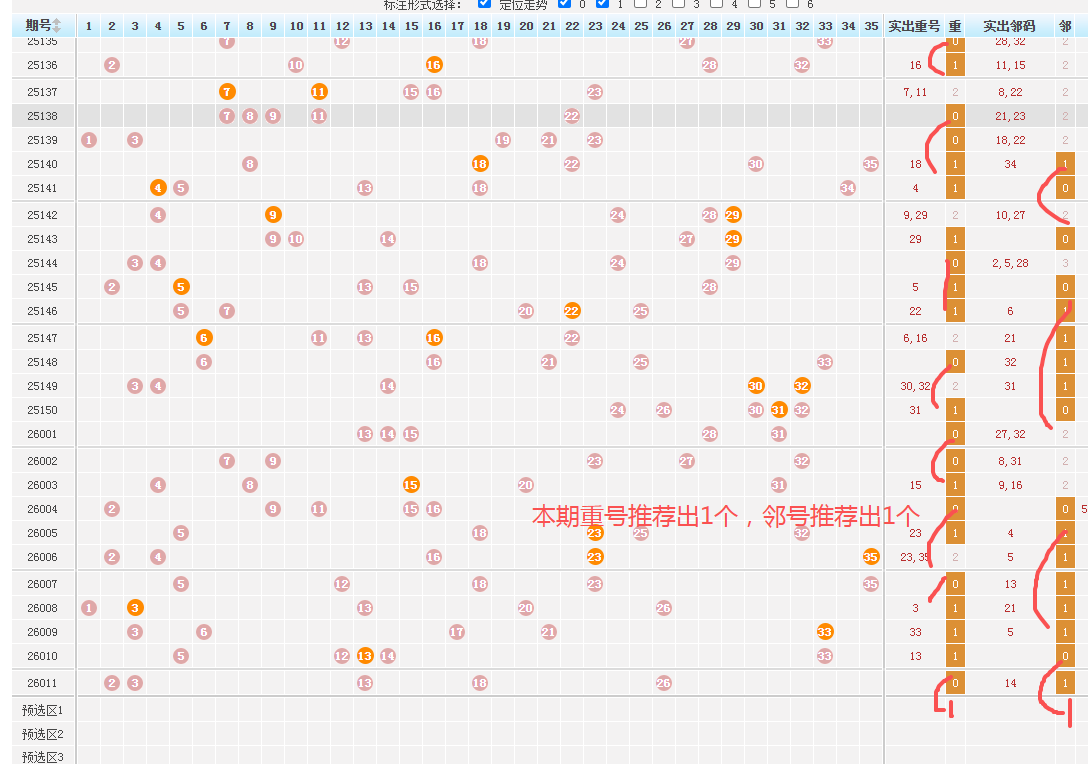Click pink ball 26 in row 26011
The width and height of the screenshot is (1088, 764).
point(664,683)
